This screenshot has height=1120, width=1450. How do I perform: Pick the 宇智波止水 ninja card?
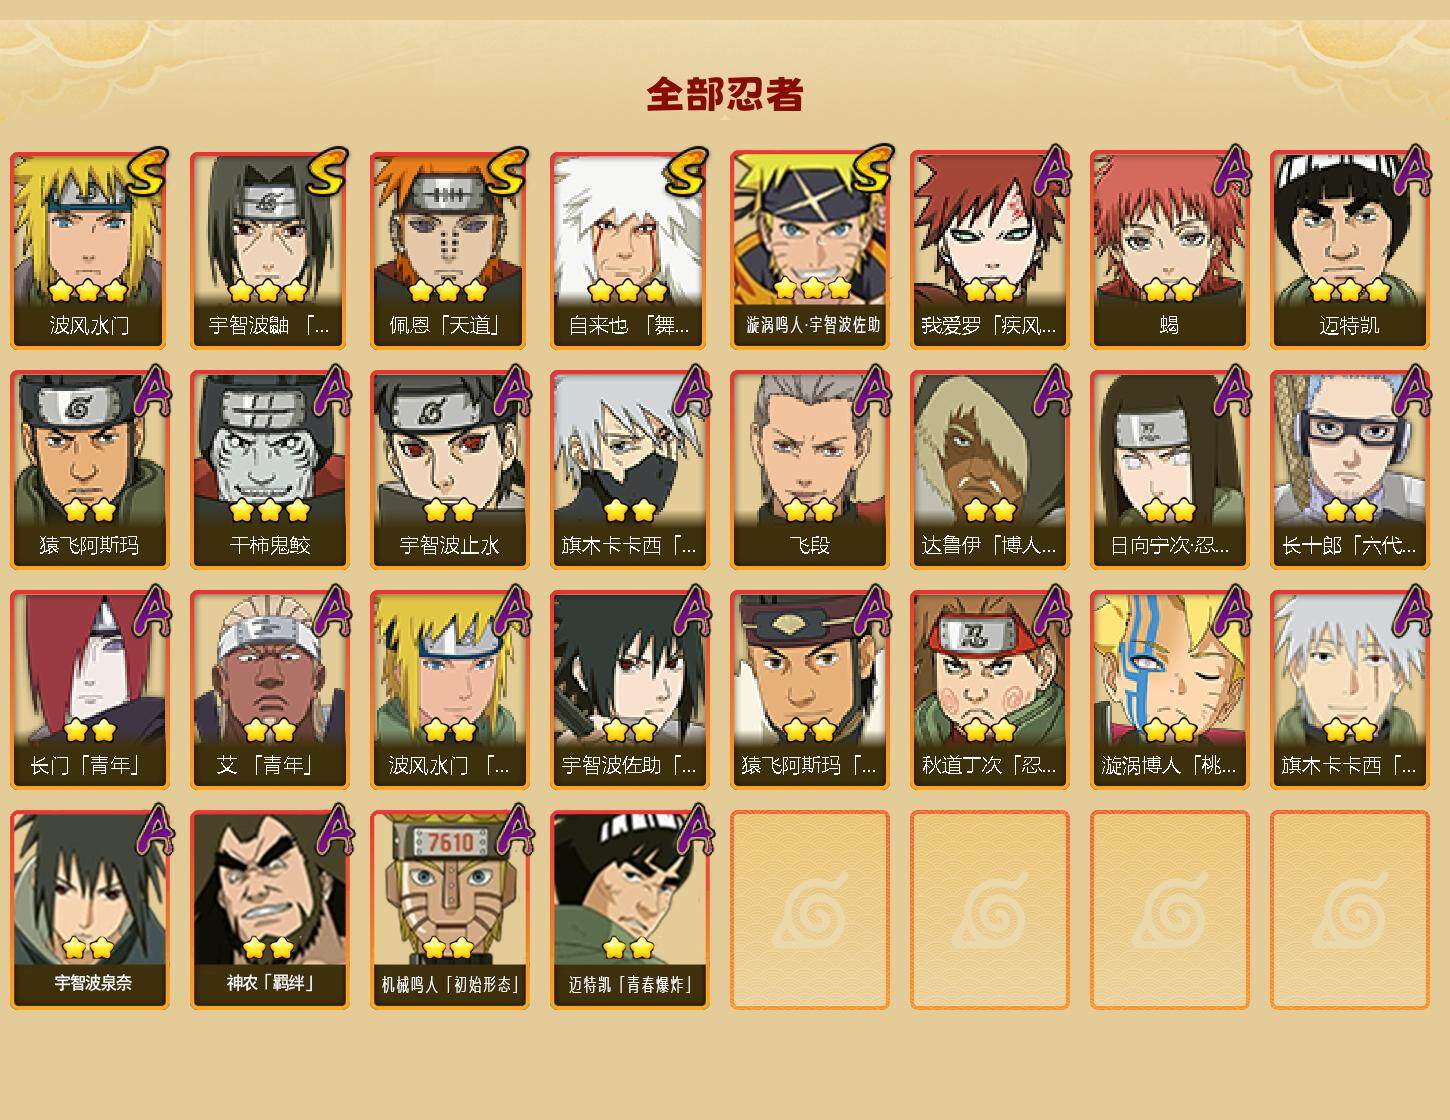click(x=450, y=470)
